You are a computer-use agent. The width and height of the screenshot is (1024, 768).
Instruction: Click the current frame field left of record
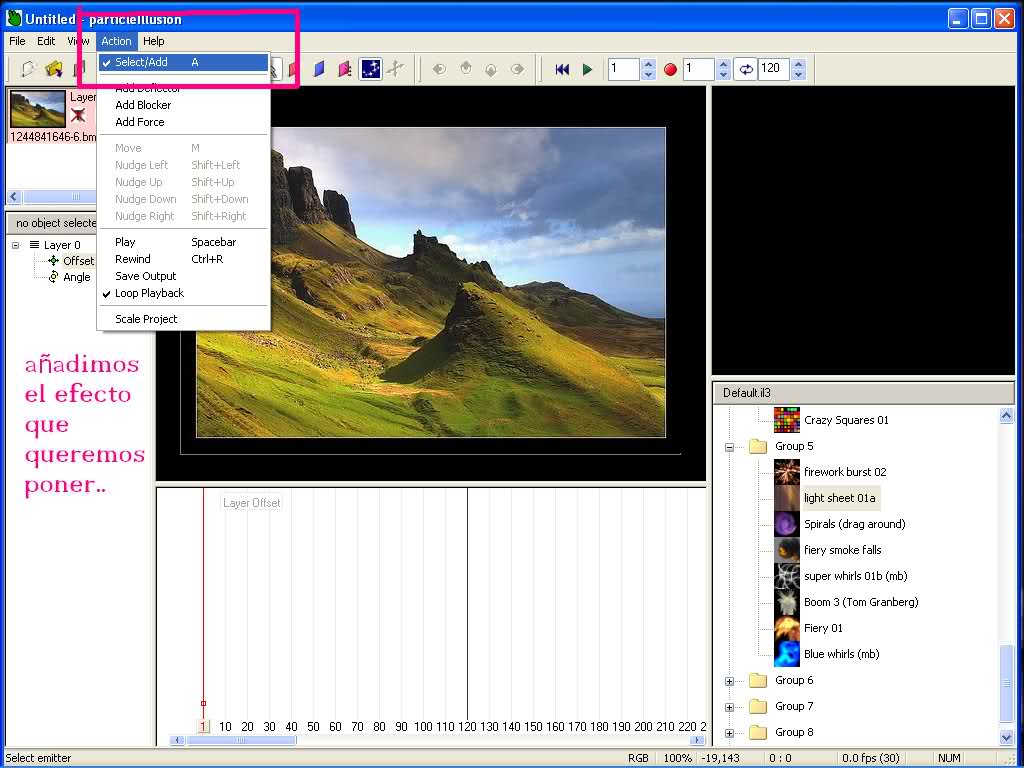(x=624, y=69)
